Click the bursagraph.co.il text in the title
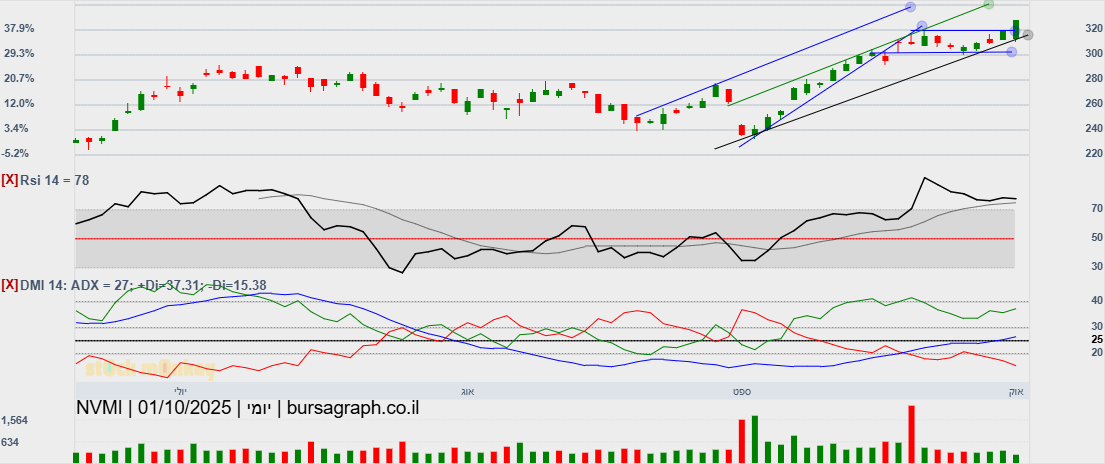The image size is (1105, 464). pos(353,408)
